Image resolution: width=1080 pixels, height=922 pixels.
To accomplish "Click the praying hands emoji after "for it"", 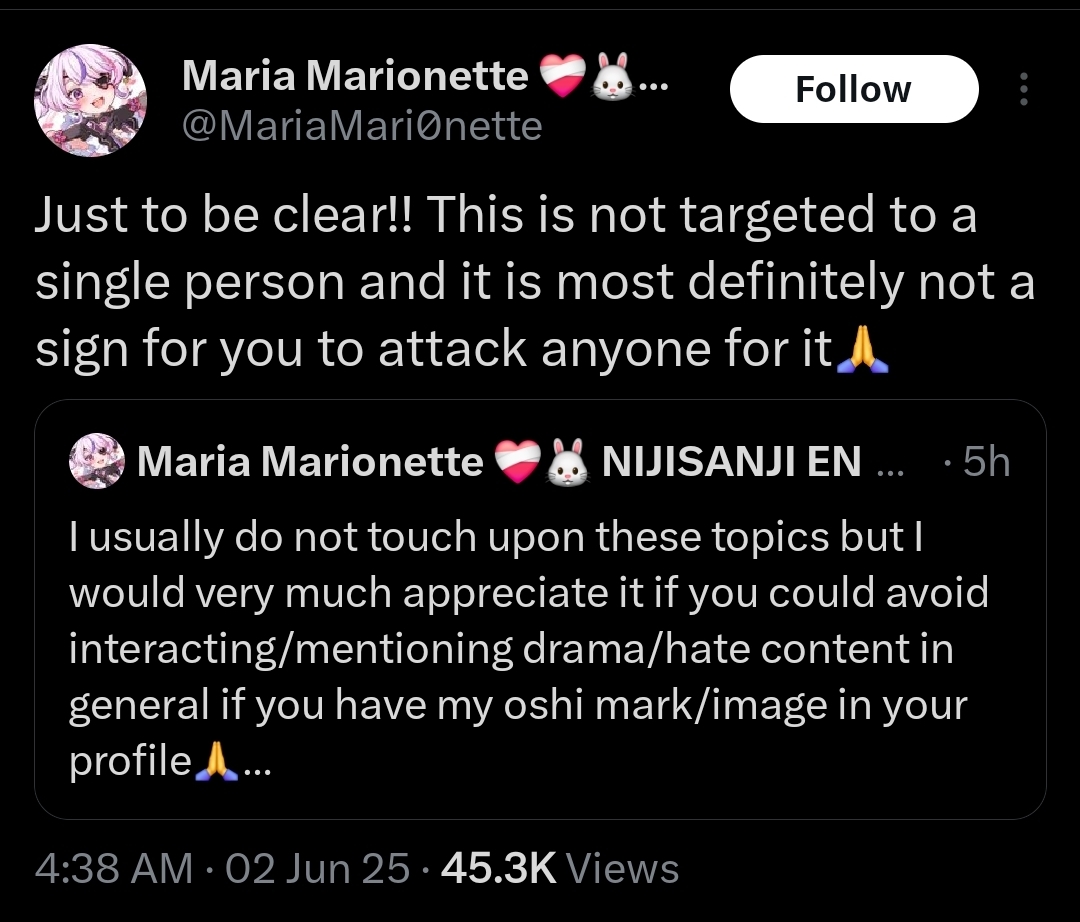I will (x=861, y=349).
